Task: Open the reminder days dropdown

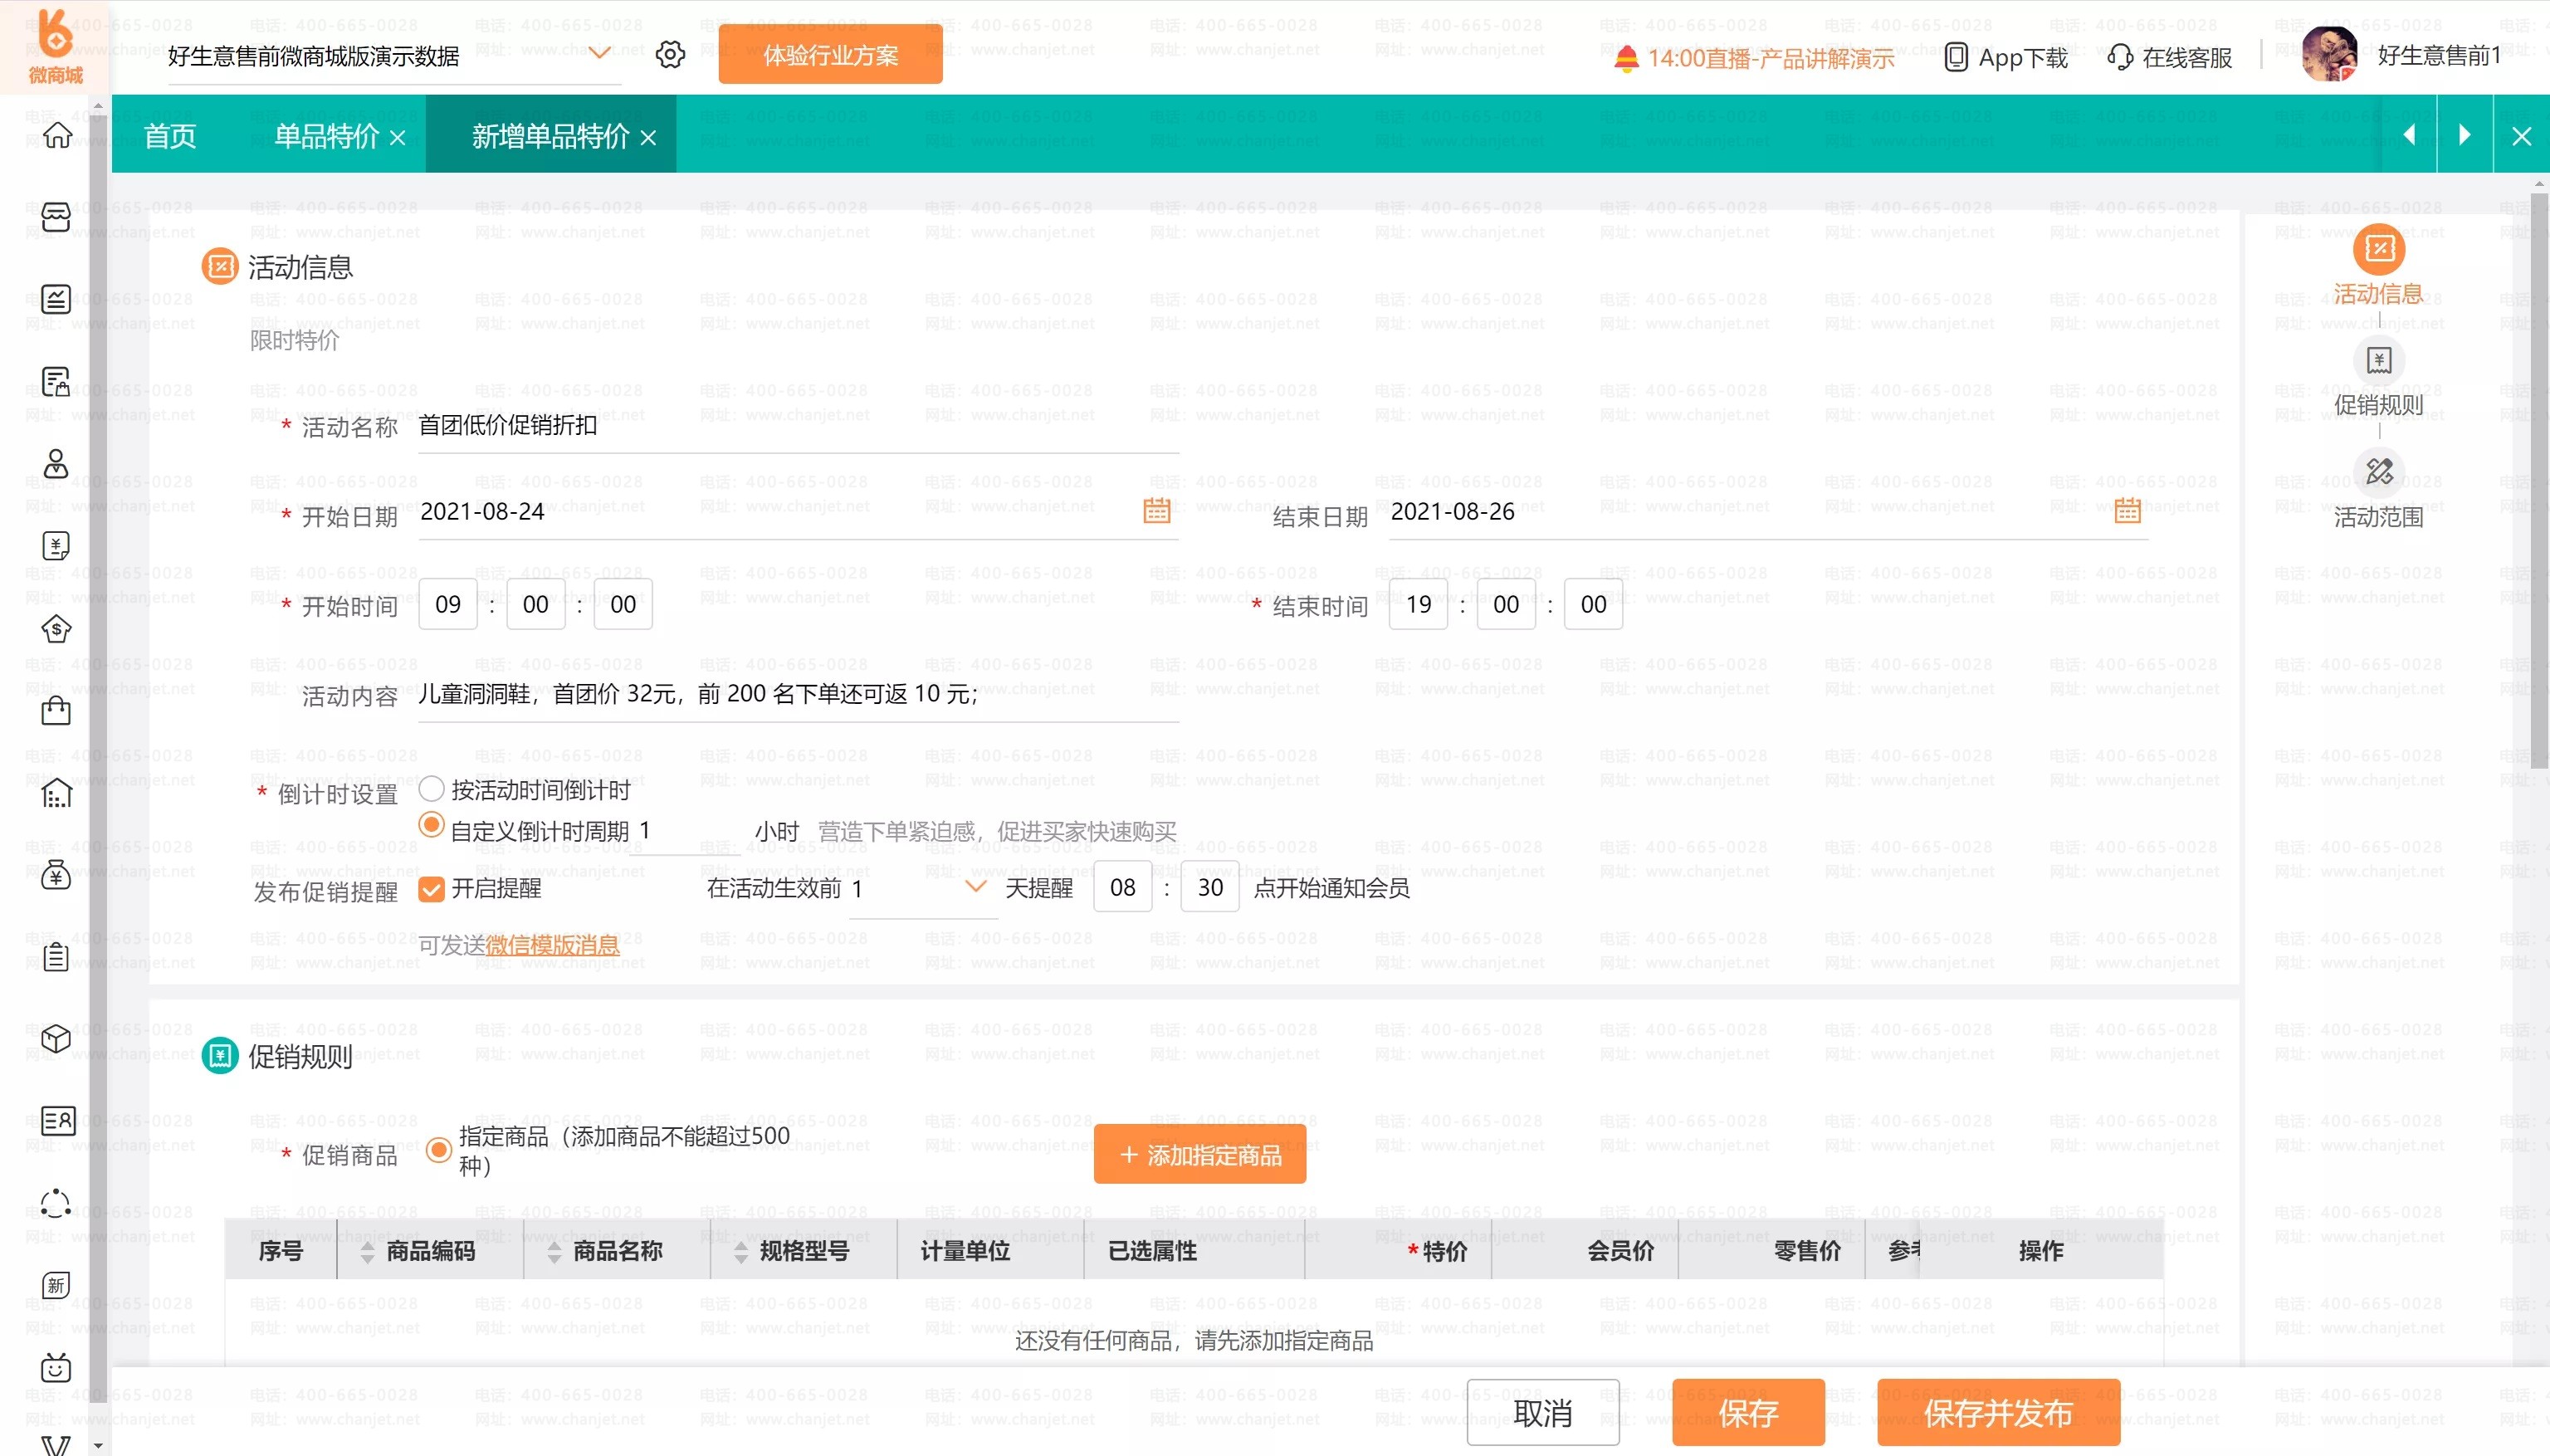Action: [975, 887]
